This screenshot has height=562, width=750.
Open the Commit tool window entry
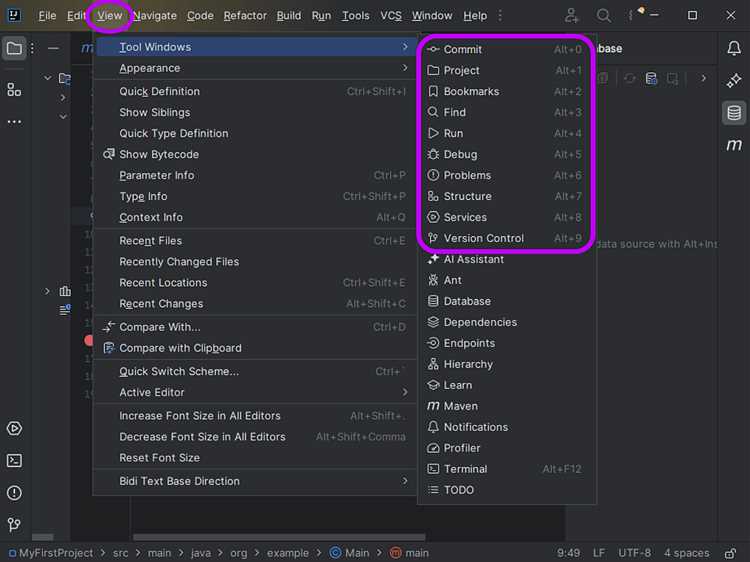pyautogui.click(x=506, y=49)
